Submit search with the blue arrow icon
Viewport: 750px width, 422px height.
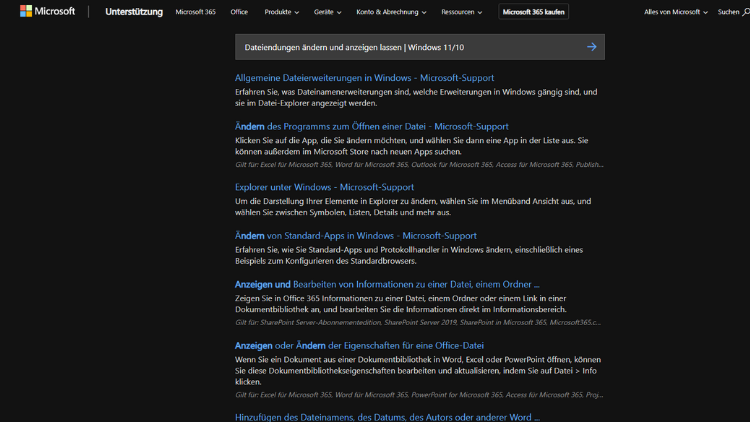pyautogui.click(x=592, y=47)
